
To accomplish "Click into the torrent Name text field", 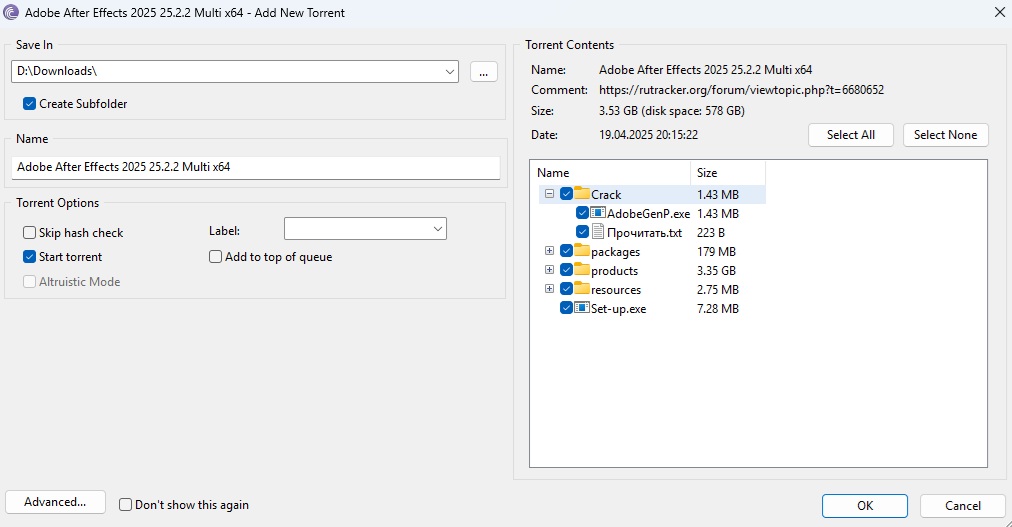I will point(255,167).
